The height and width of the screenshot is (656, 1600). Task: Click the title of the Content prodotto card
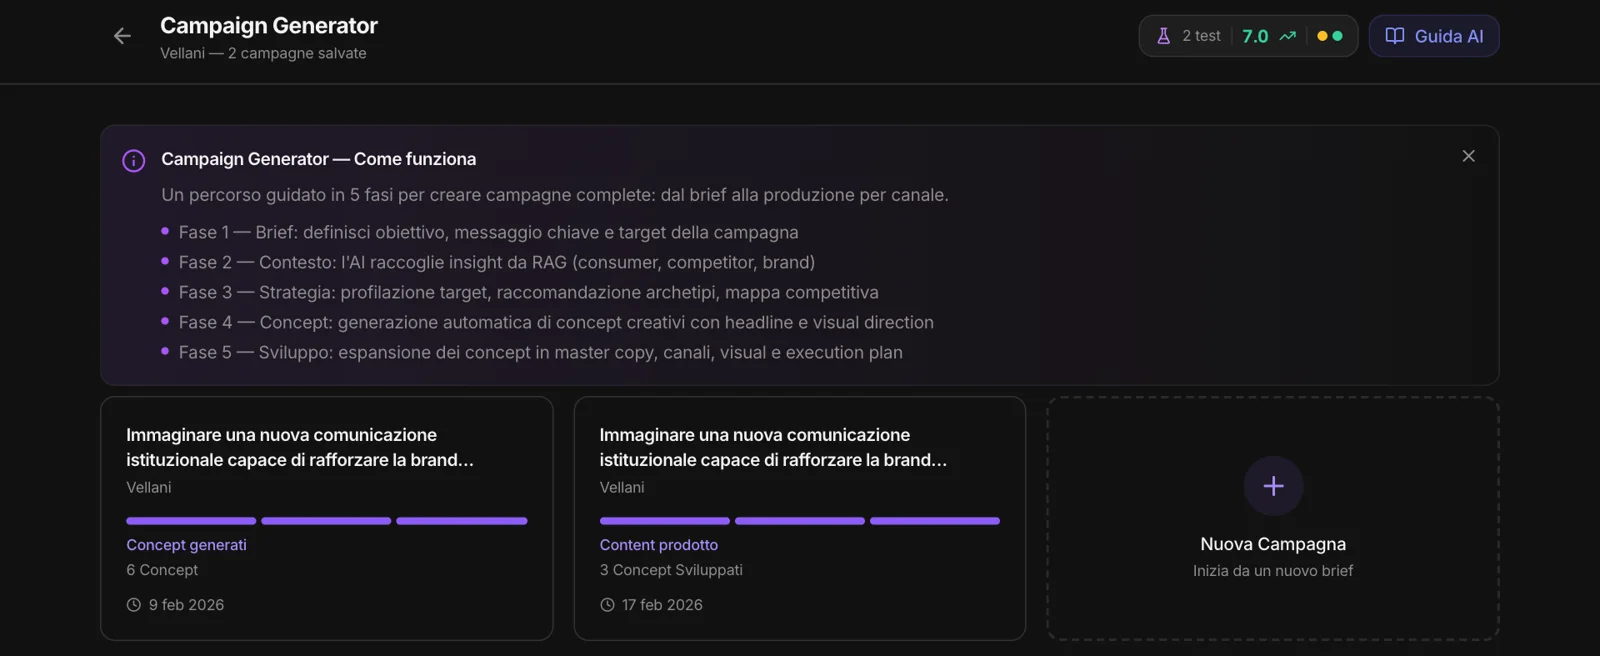pos(773,447)
